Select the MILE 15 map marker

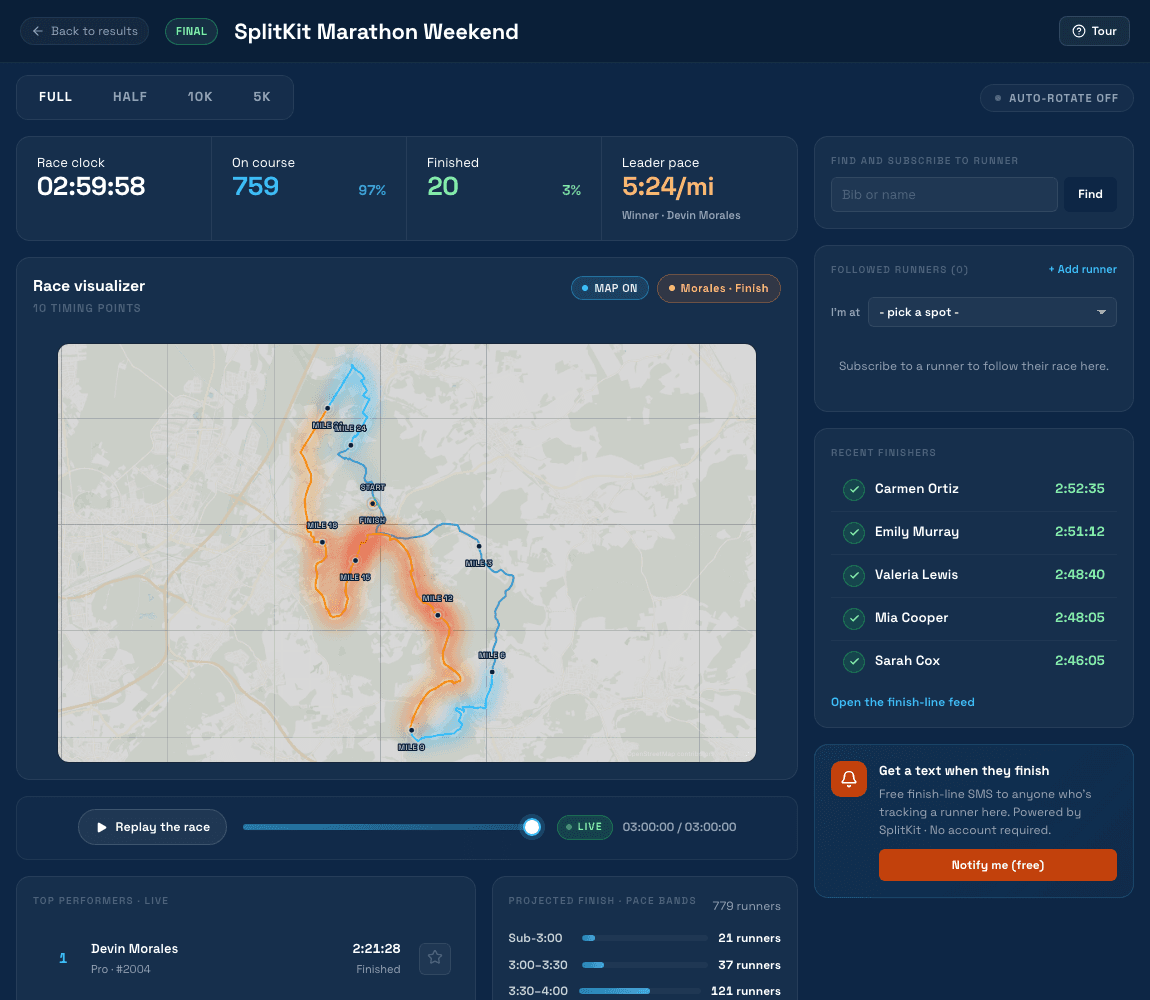[356, 561]
